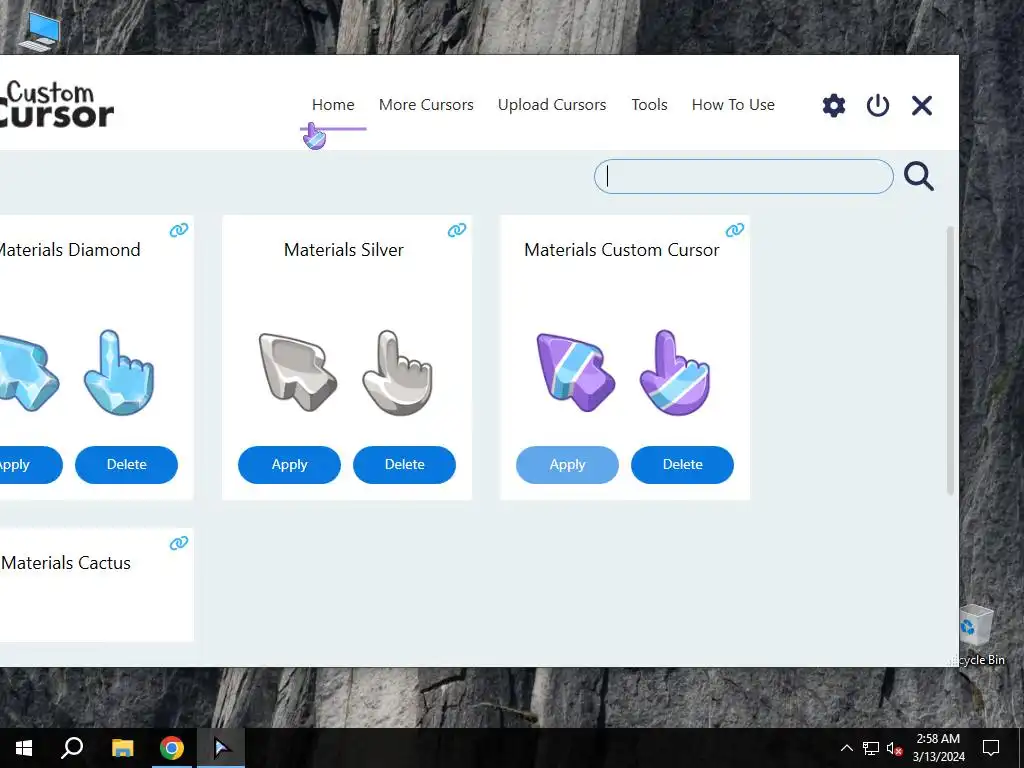Open the settings gear icon
This screenshot has height=768, width=1024.
pyautogui.click(x=833, y=105)
